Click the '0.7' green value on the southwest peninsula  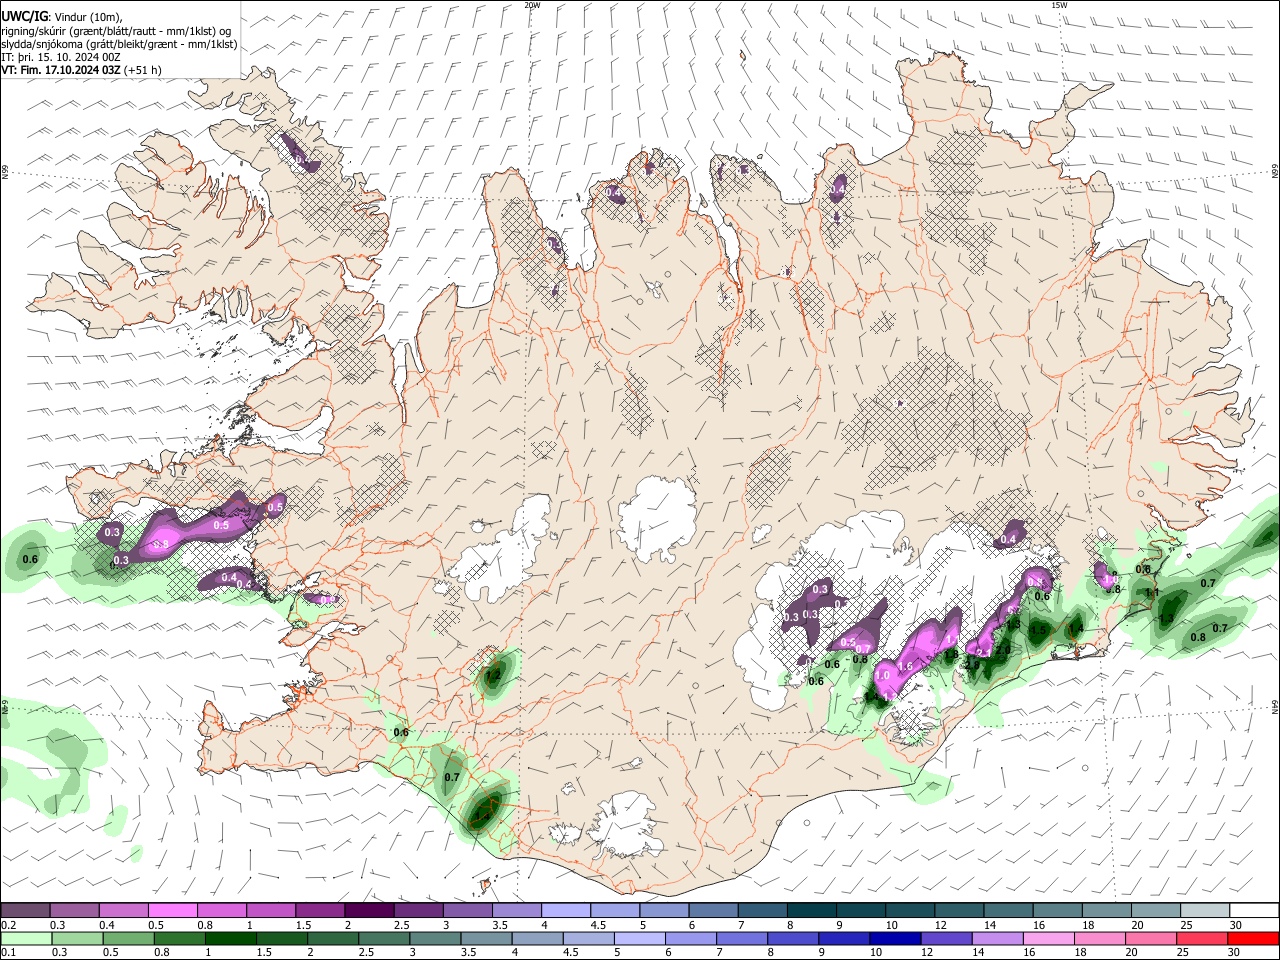451,777
